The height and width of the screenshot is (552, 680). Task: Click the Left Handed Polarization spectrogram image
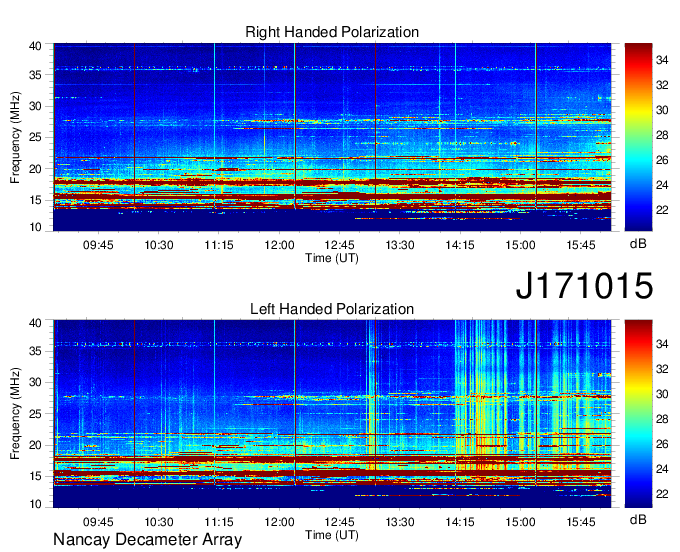pos(332,414)
